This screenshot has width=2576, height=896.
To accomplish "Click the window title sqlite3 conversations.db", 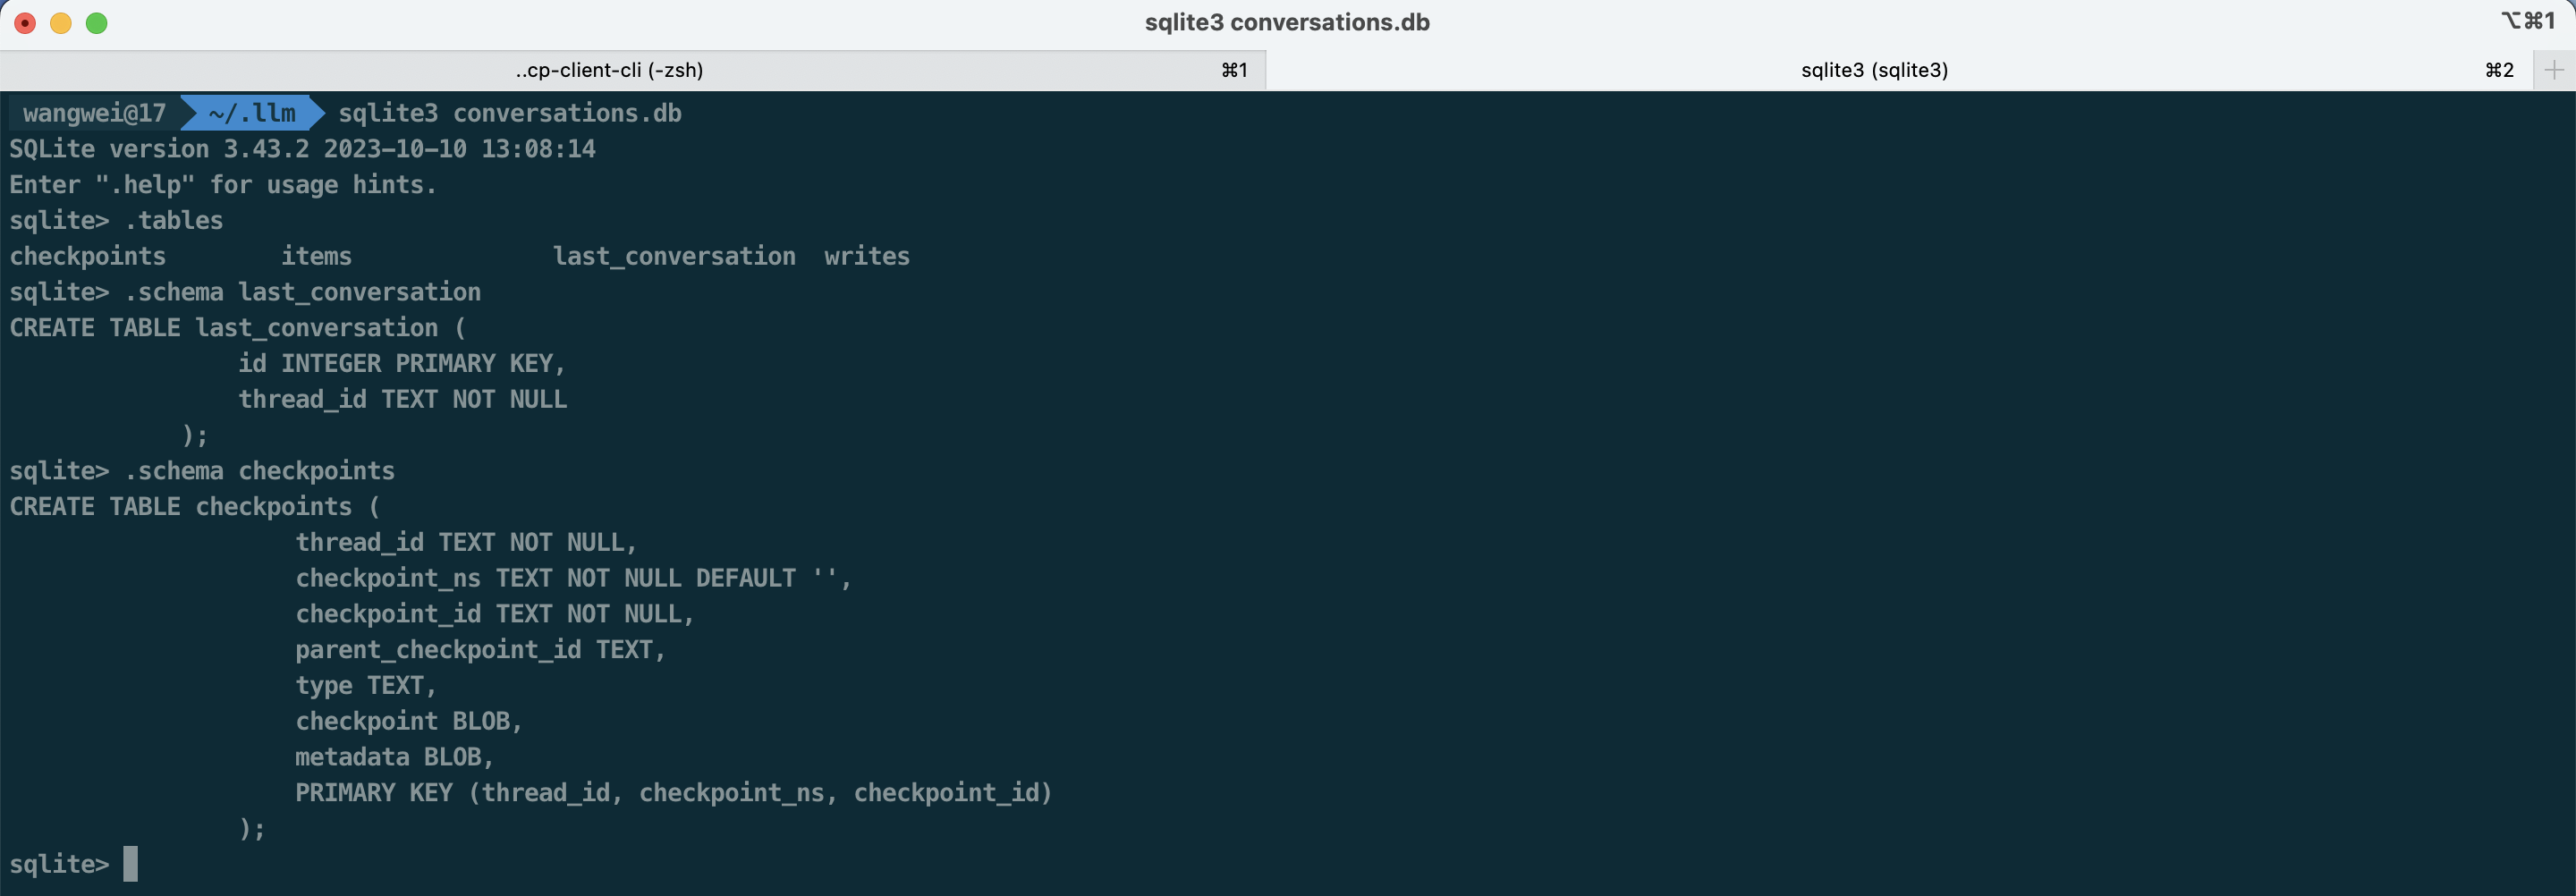I will pyautogui.click(x=1287, y=22).
